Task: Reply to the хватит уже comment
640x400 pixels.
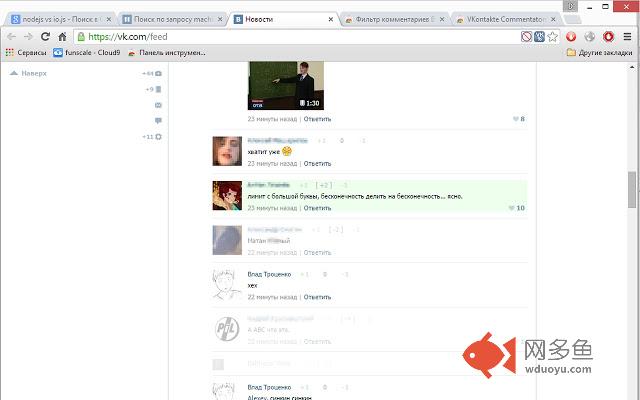Action: (x=317, y=164)
